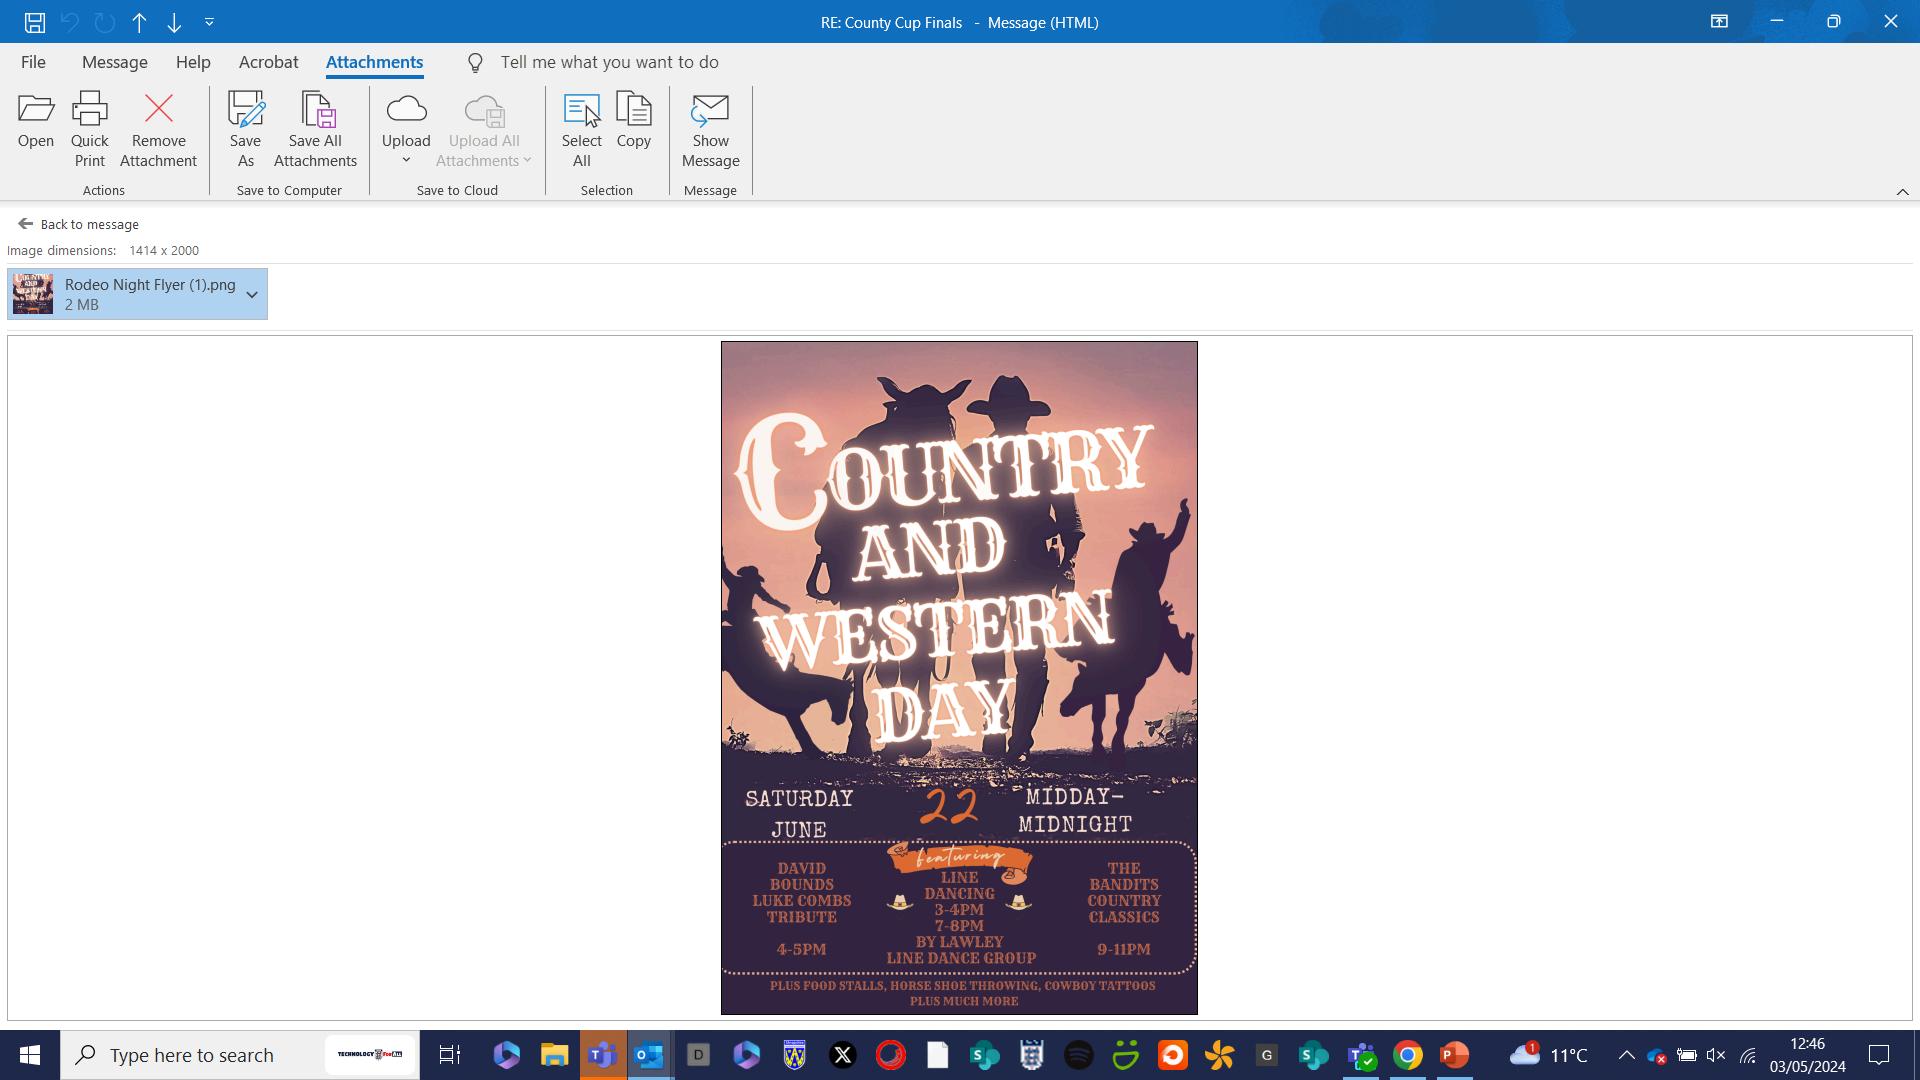
Task: Open Rodeo Night Flyer attachment dropdown arrow
Action: (252, 294)
